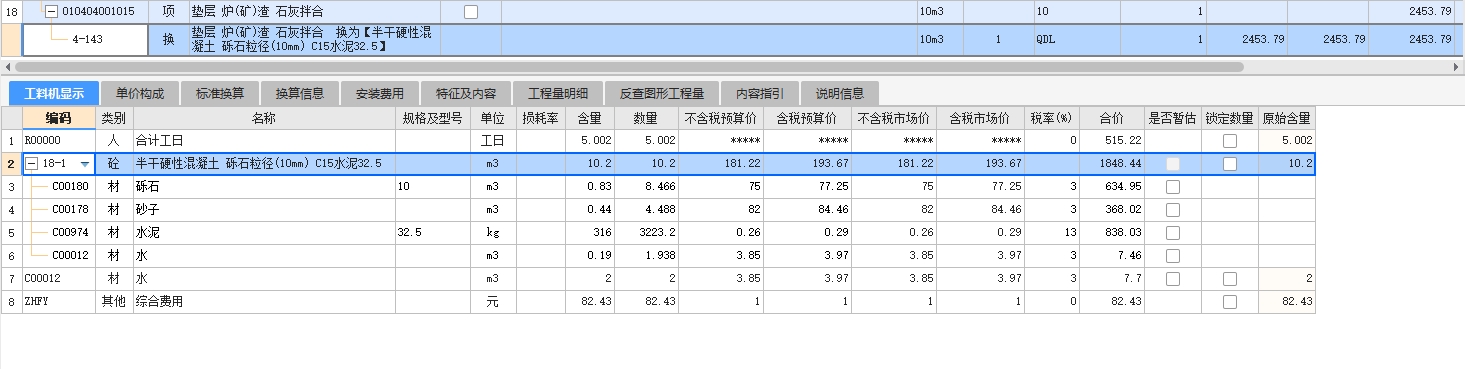The image size is (1465, 369).
Task: Collapse the 18-1 concrete material row
Action: point(32,164)
